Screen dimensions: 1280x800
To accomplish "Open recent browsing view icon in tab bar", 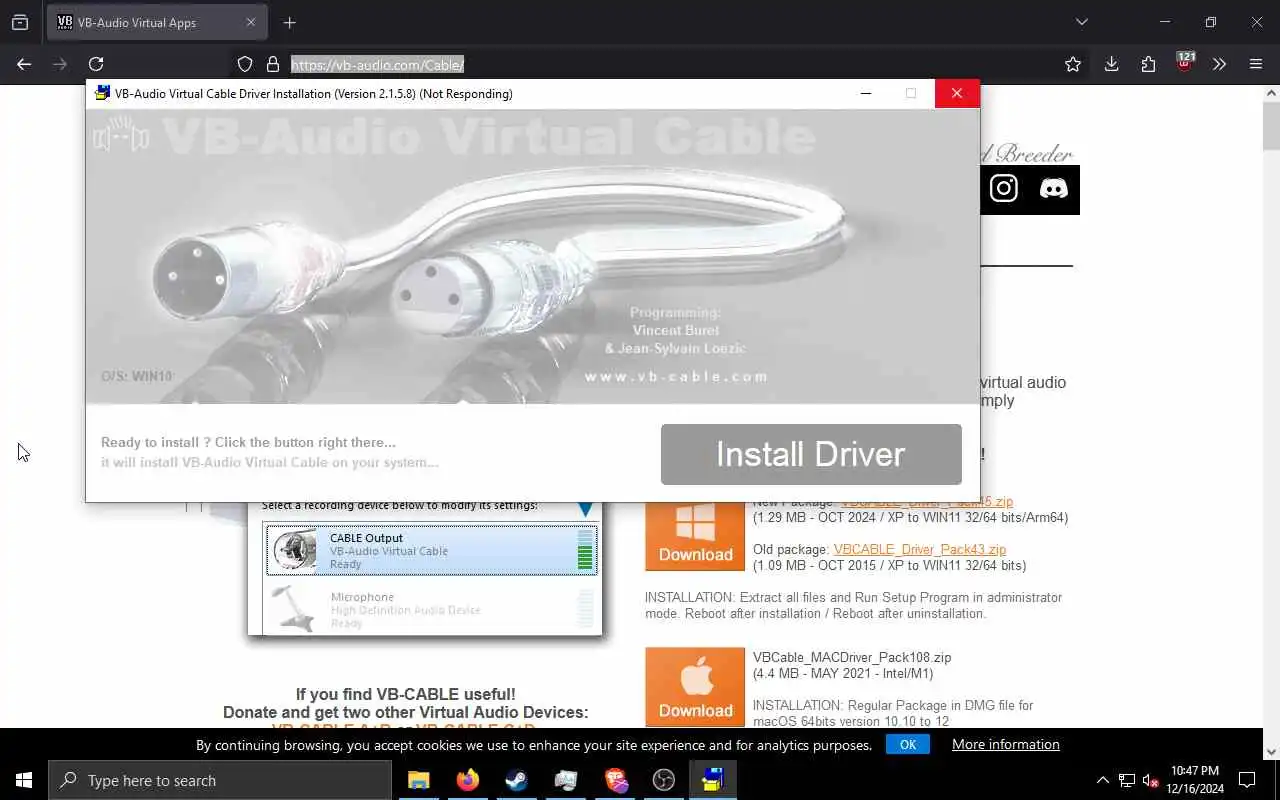I will 20,22.
